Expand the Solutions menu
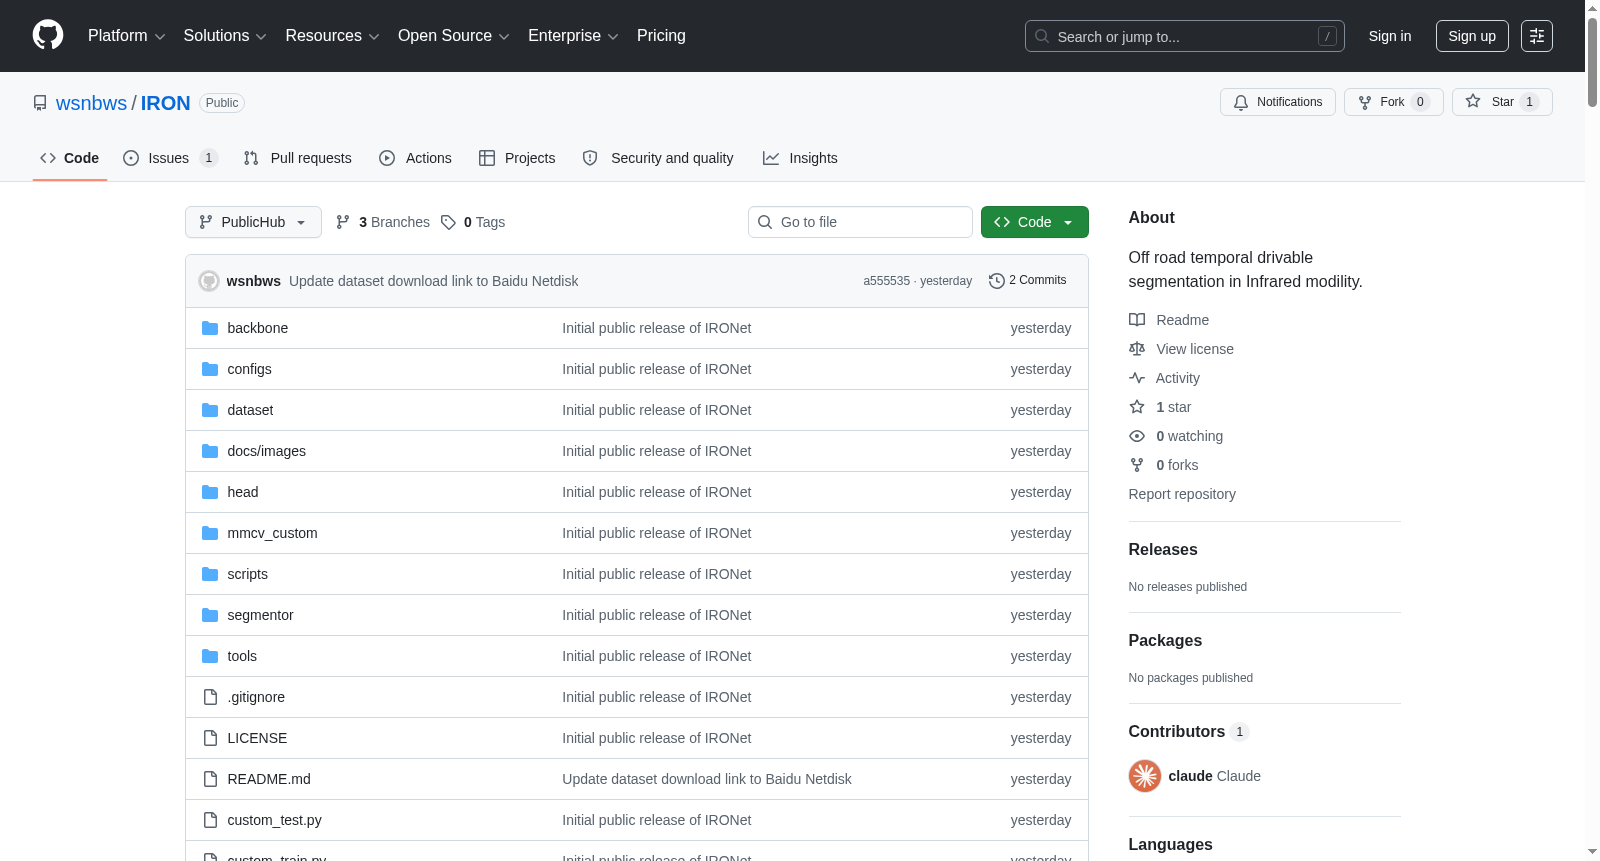 [225, 36]
